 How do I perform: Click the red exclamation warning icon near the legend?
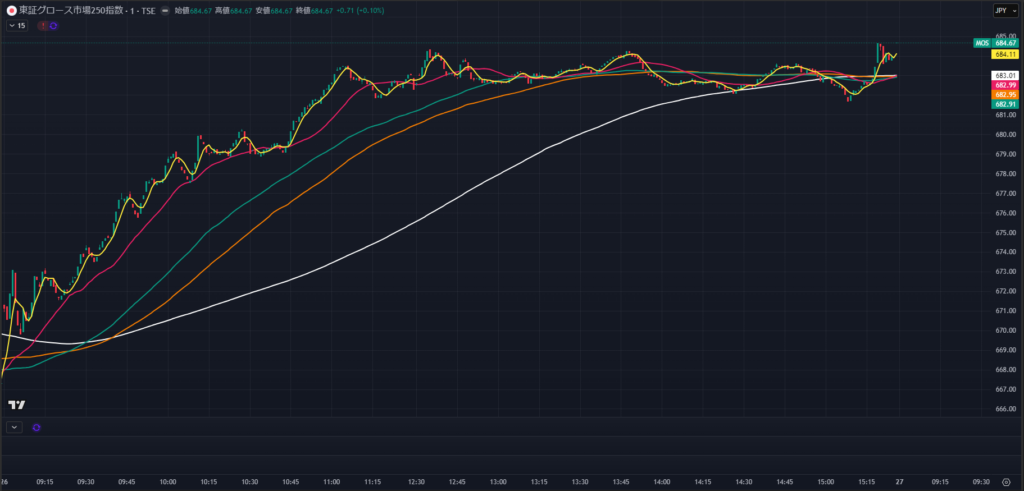42,25
